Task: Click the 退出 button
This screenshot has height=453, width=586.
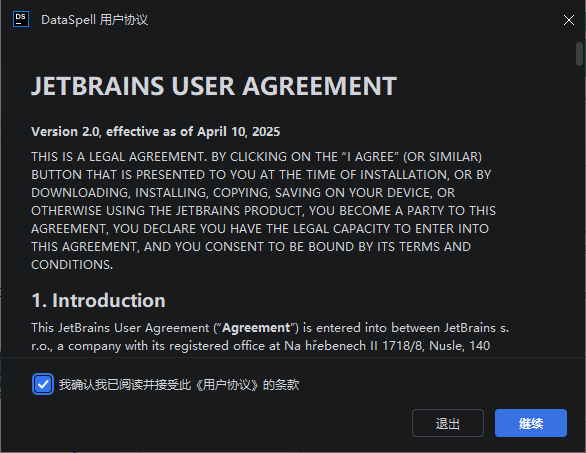Action: 448,423
